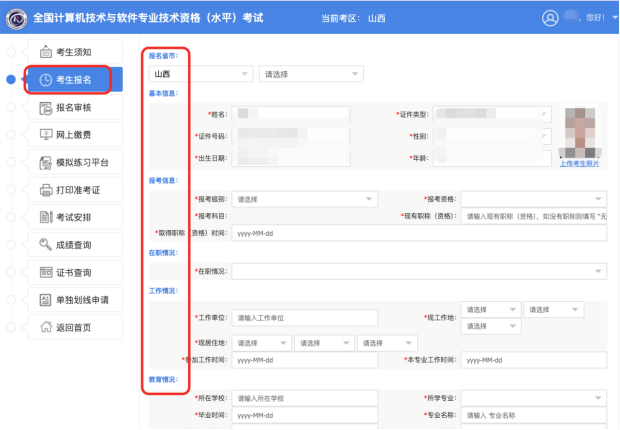The height and width of the screenshot is (430, 620).
Task: Click the 当前考区：山西 header text
Action: tap(353, 18)
